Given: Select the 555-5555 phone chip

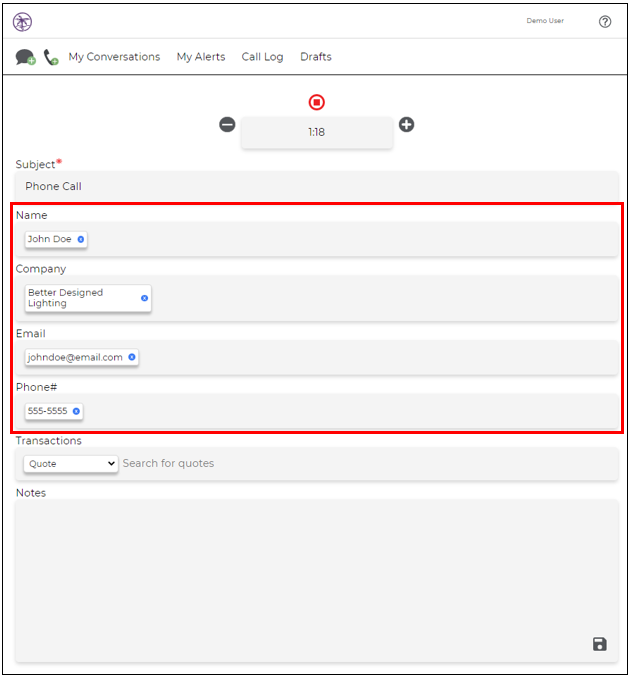Looking at the screenshot, I should [54, 411].
